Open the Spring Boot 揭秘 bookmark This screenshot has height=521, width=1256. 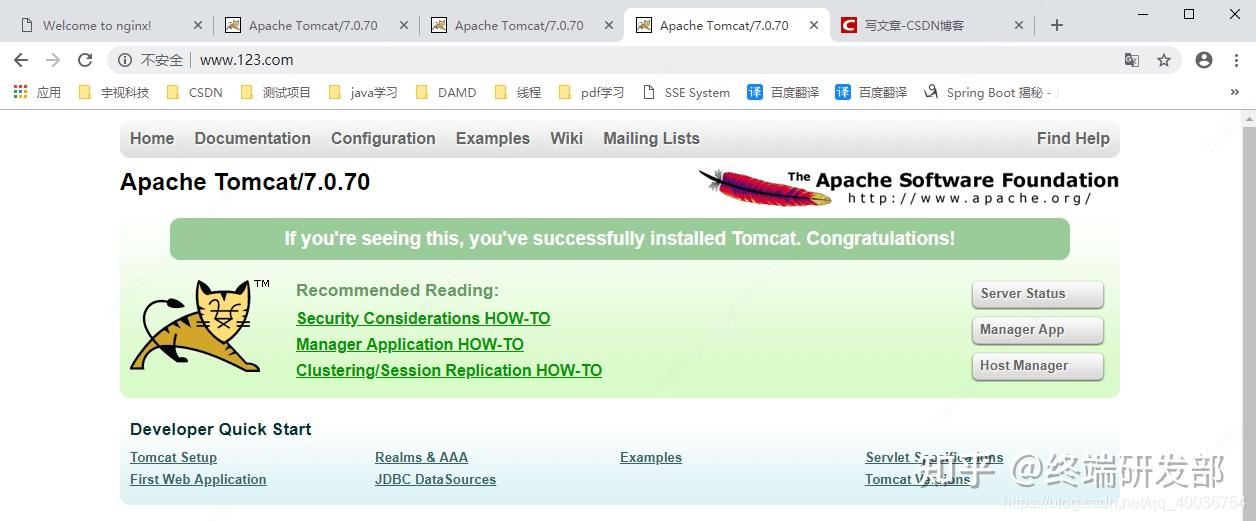click(991, 92)
